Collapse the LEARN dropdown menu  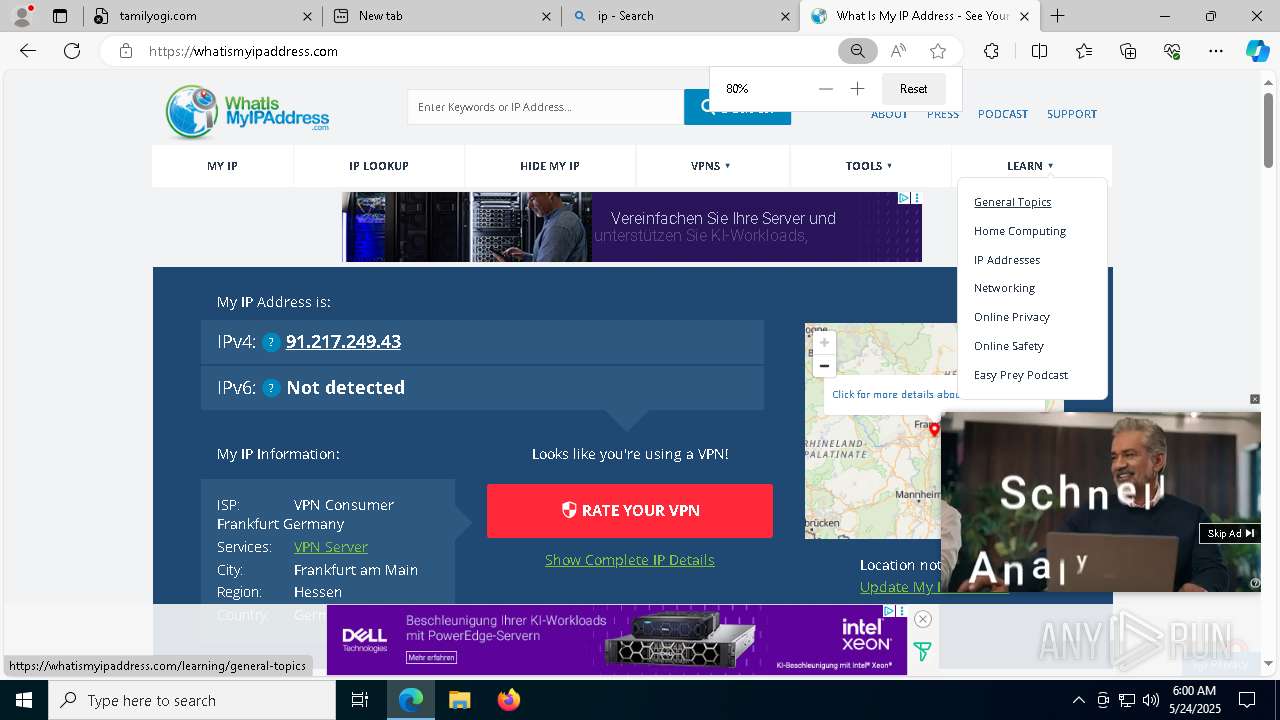1030,166
